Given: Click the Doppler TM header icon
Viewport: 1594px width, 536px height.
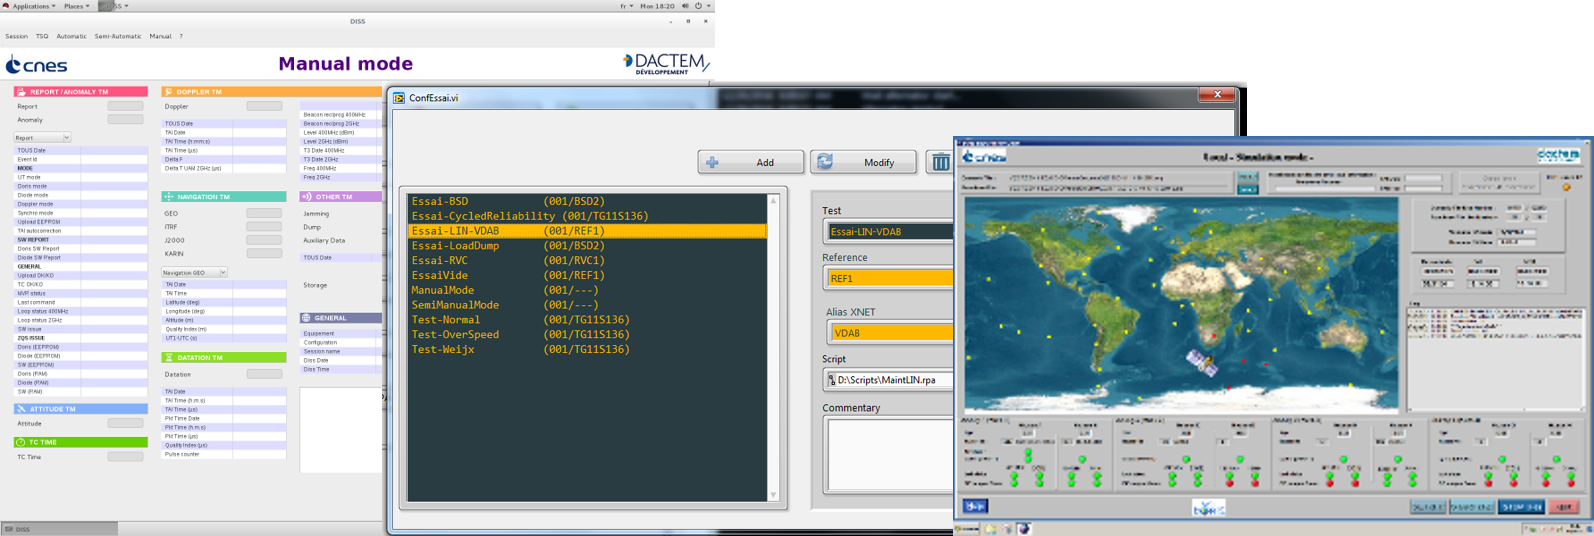Looking at the screenshot, I should coord(168,92).
